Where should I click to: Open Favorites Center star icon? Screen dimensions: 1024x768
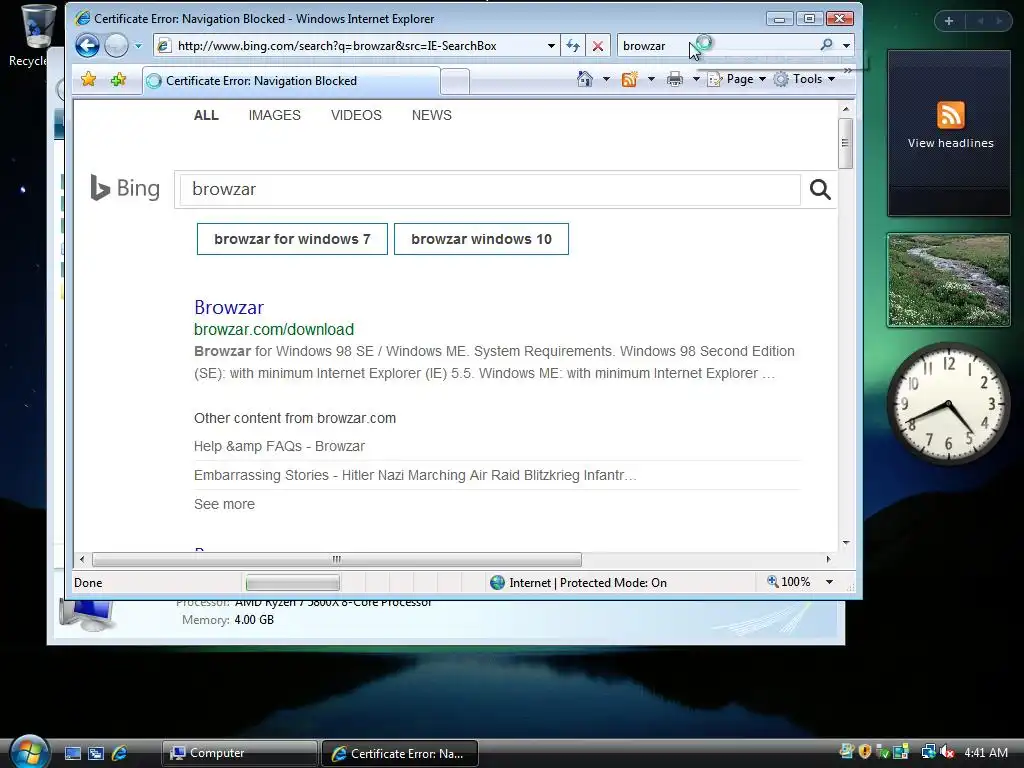point(88,80)
